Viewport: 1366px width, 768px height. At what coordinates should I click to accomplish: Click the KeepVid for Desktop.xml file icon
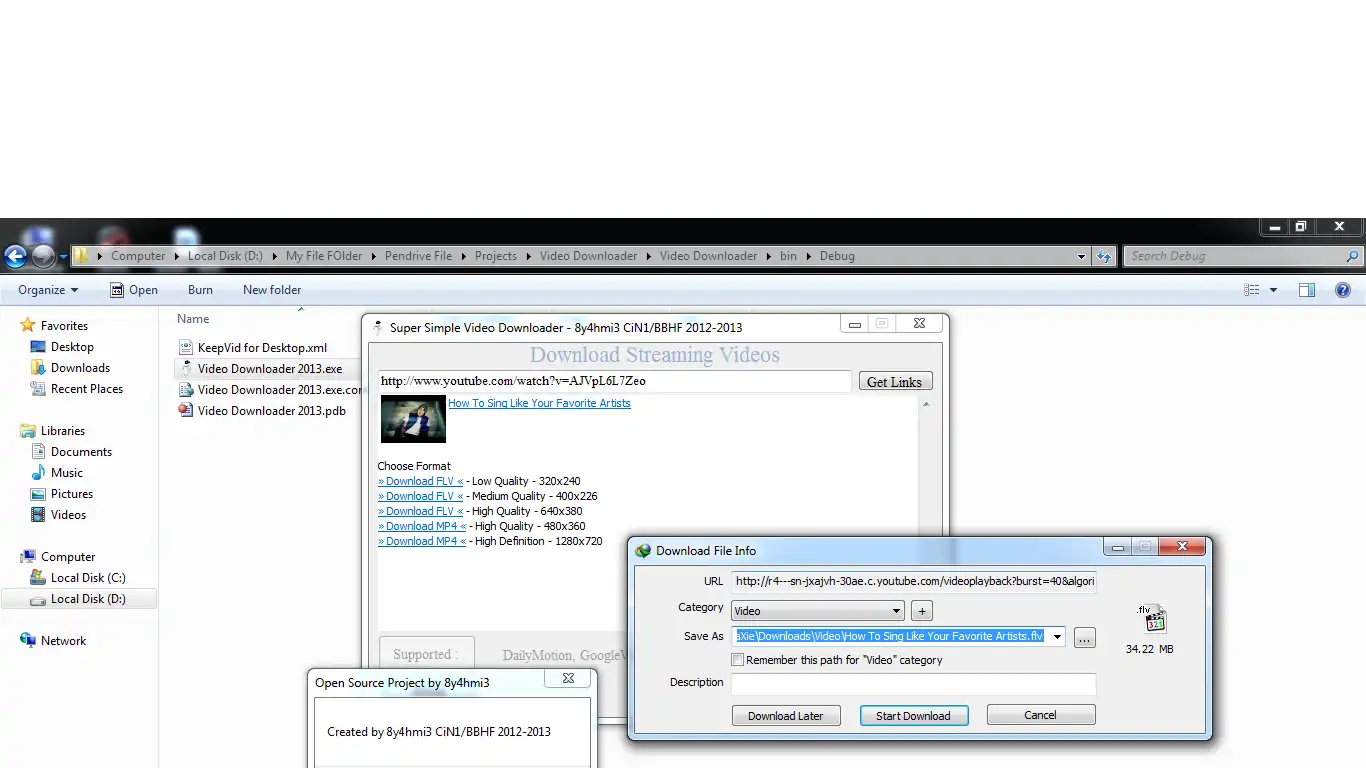click(185, 347)
